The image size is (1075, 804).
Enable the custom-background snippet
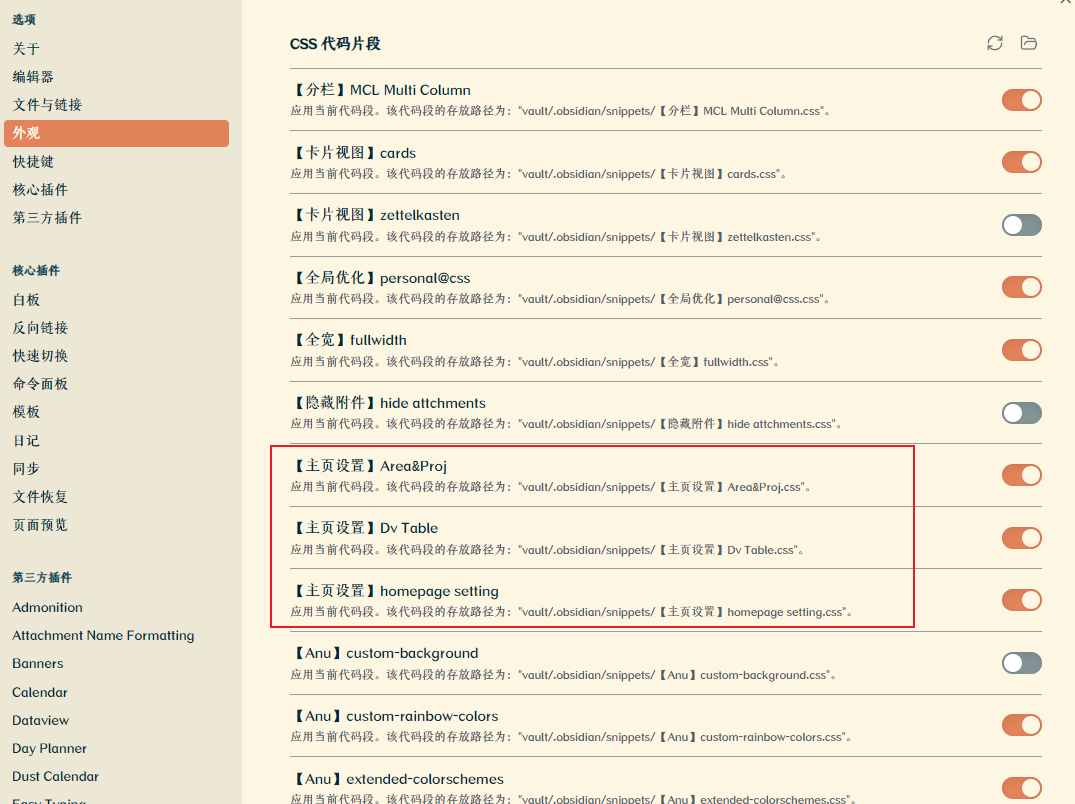coord(1022,663)
